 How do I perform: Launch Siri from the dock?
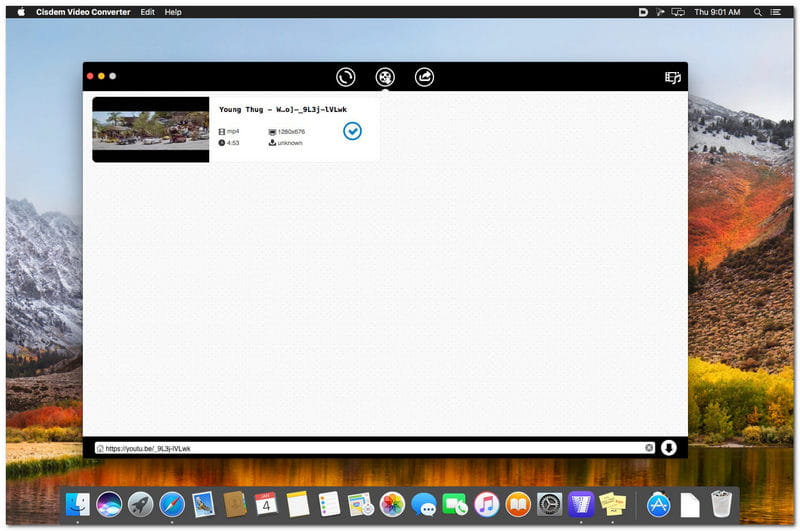109,504
